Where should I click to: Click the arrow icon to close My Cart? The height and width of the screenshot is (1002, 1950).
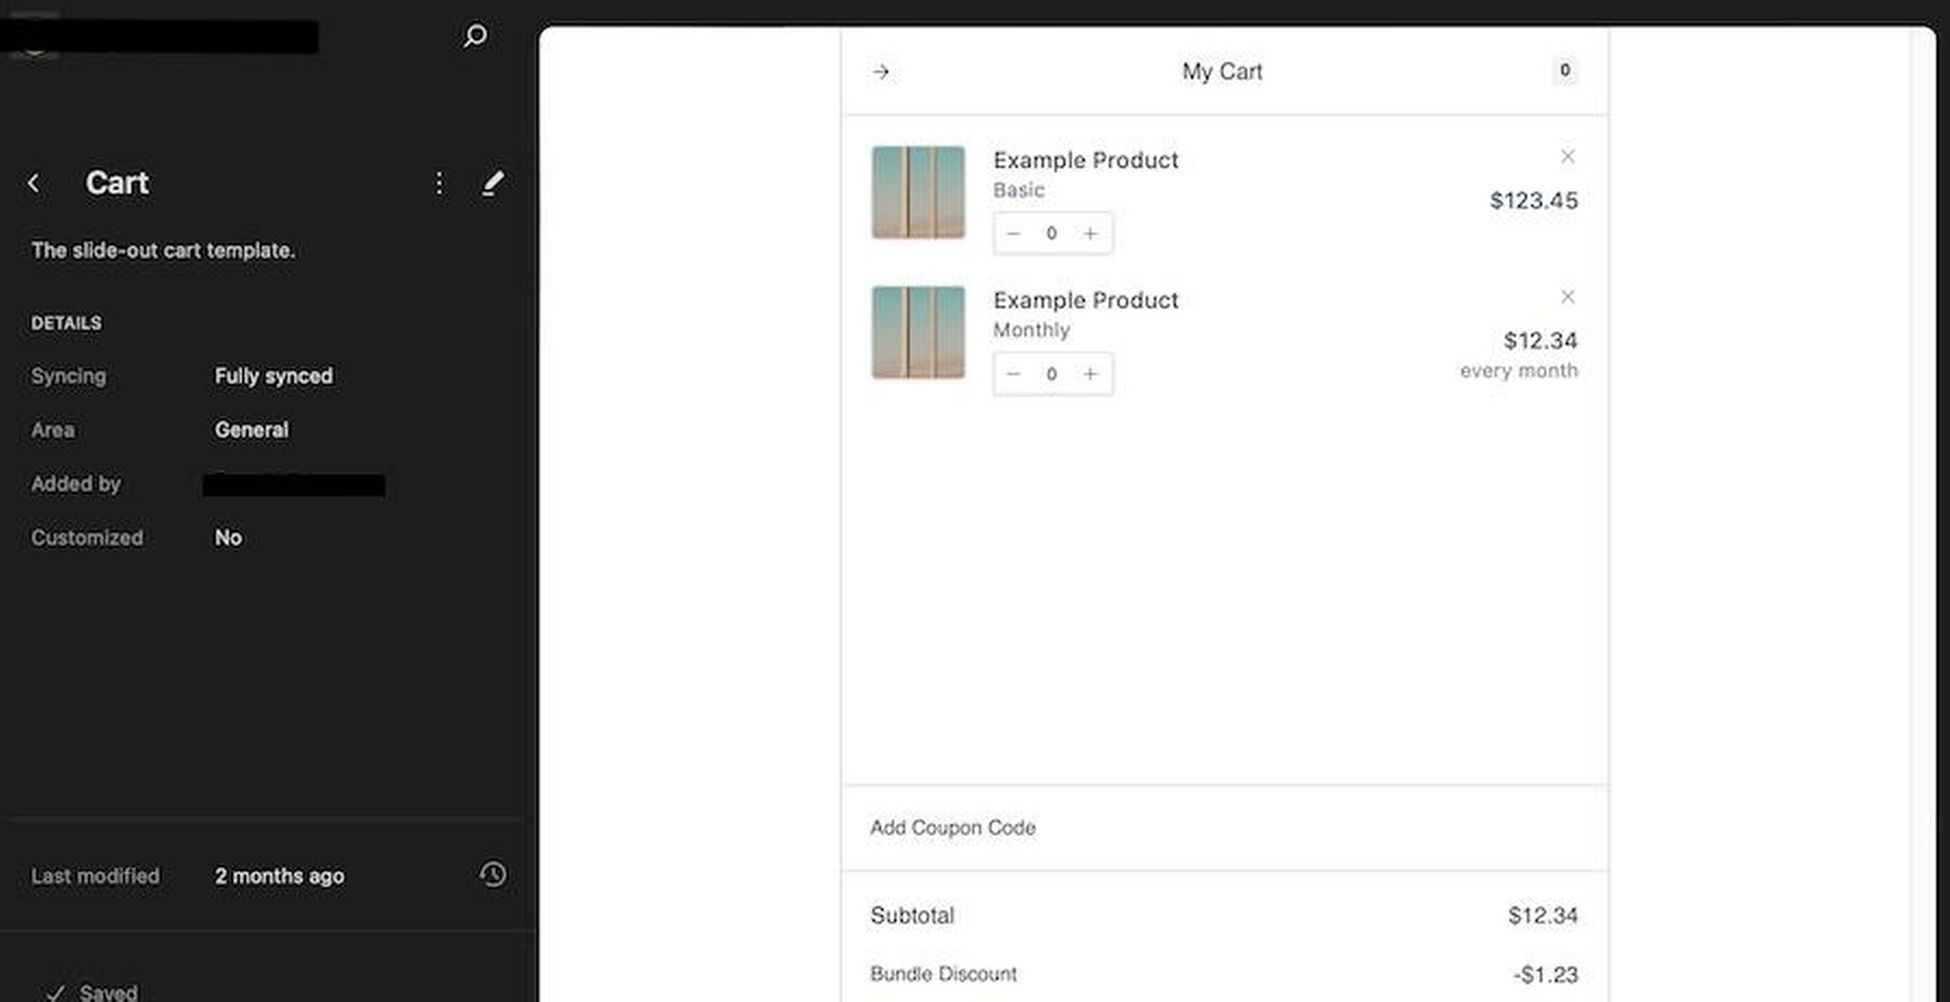(x=881, y=72)
